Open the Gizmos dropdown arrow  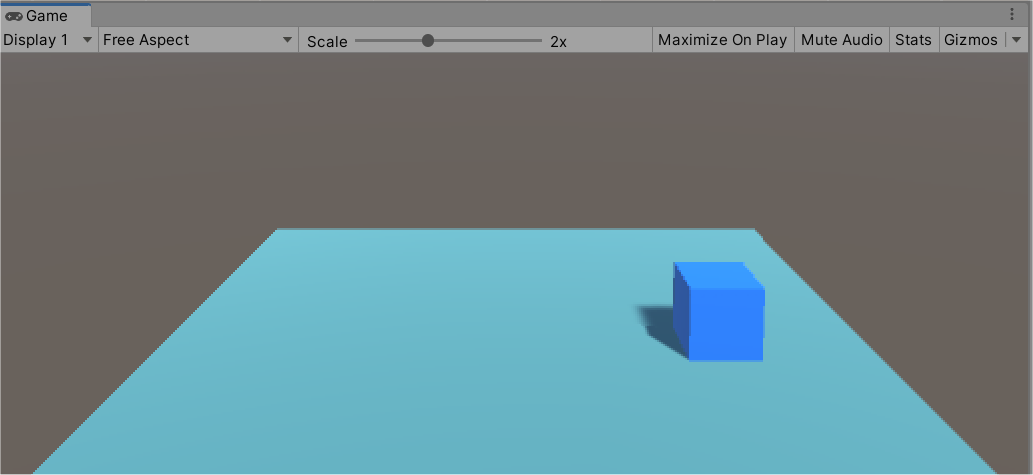pos(1015,40)
